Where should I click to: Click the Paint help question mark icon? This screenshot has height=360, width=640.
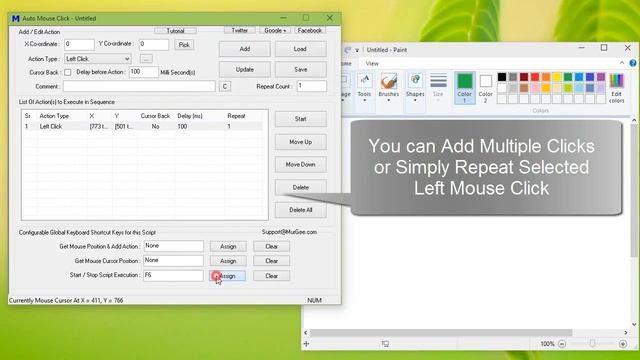tap(633, 63)
